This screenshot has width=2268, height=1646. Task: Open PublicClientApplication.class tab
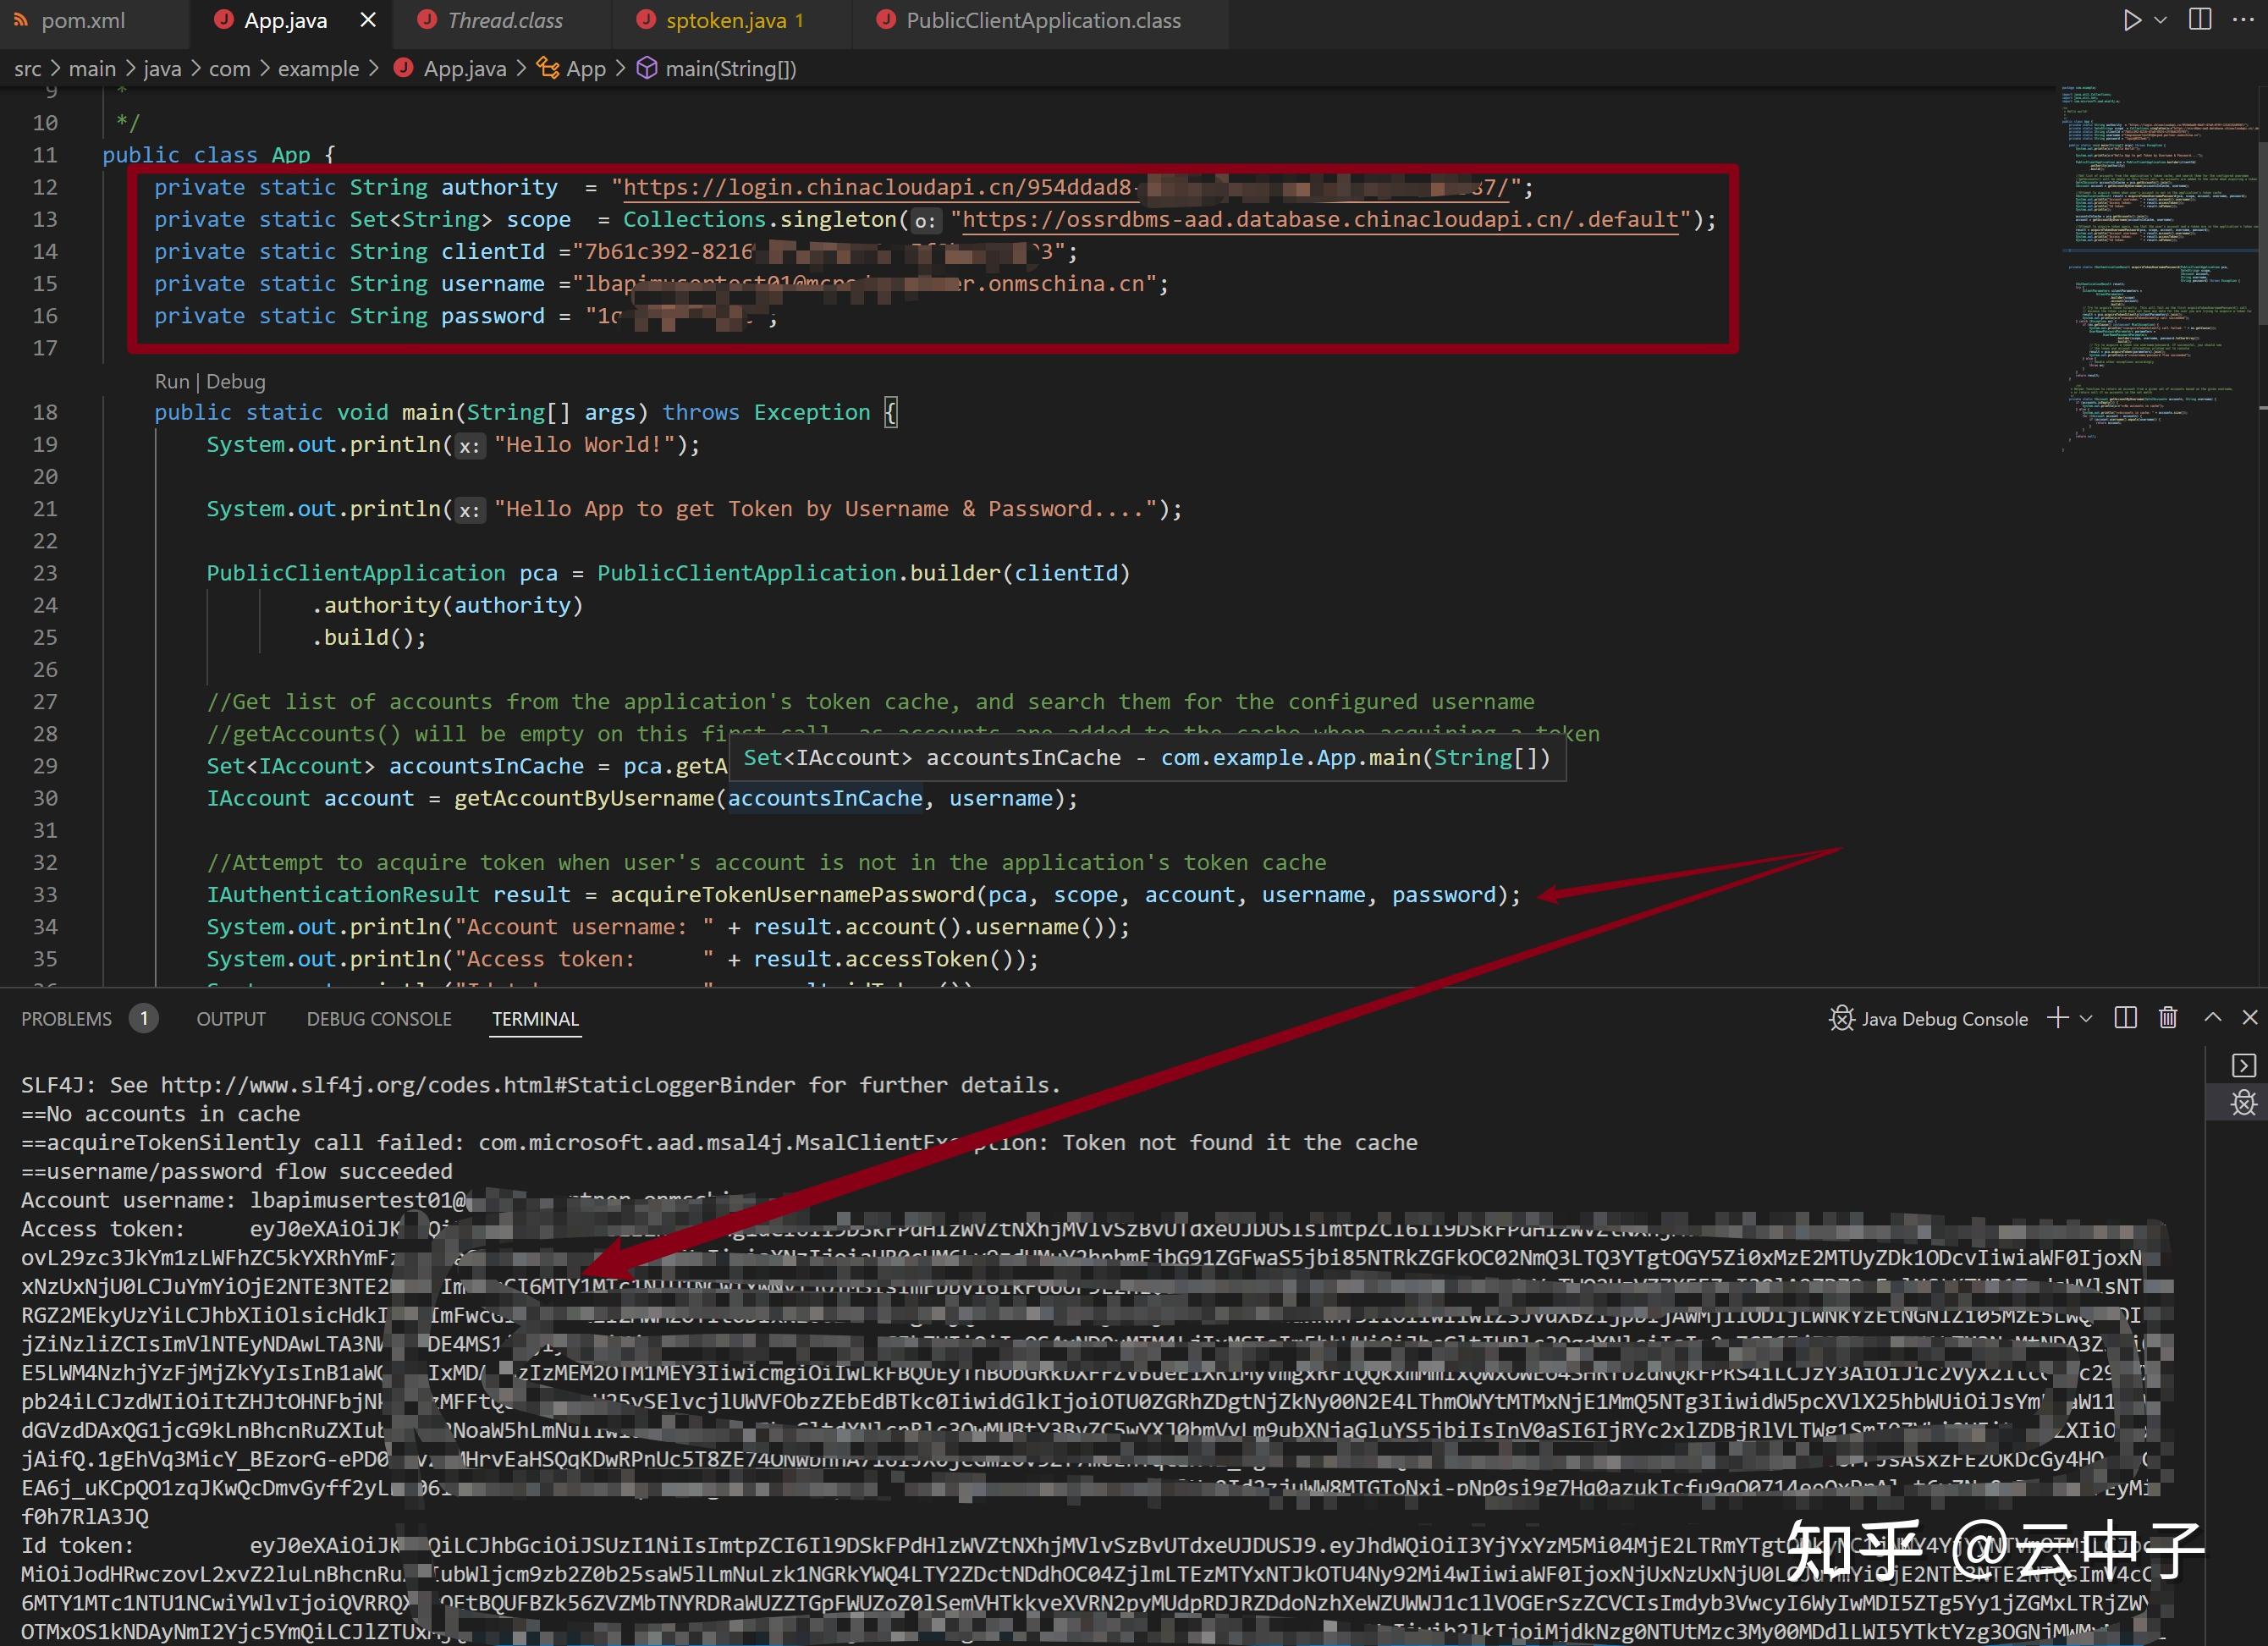point(1042,20)
